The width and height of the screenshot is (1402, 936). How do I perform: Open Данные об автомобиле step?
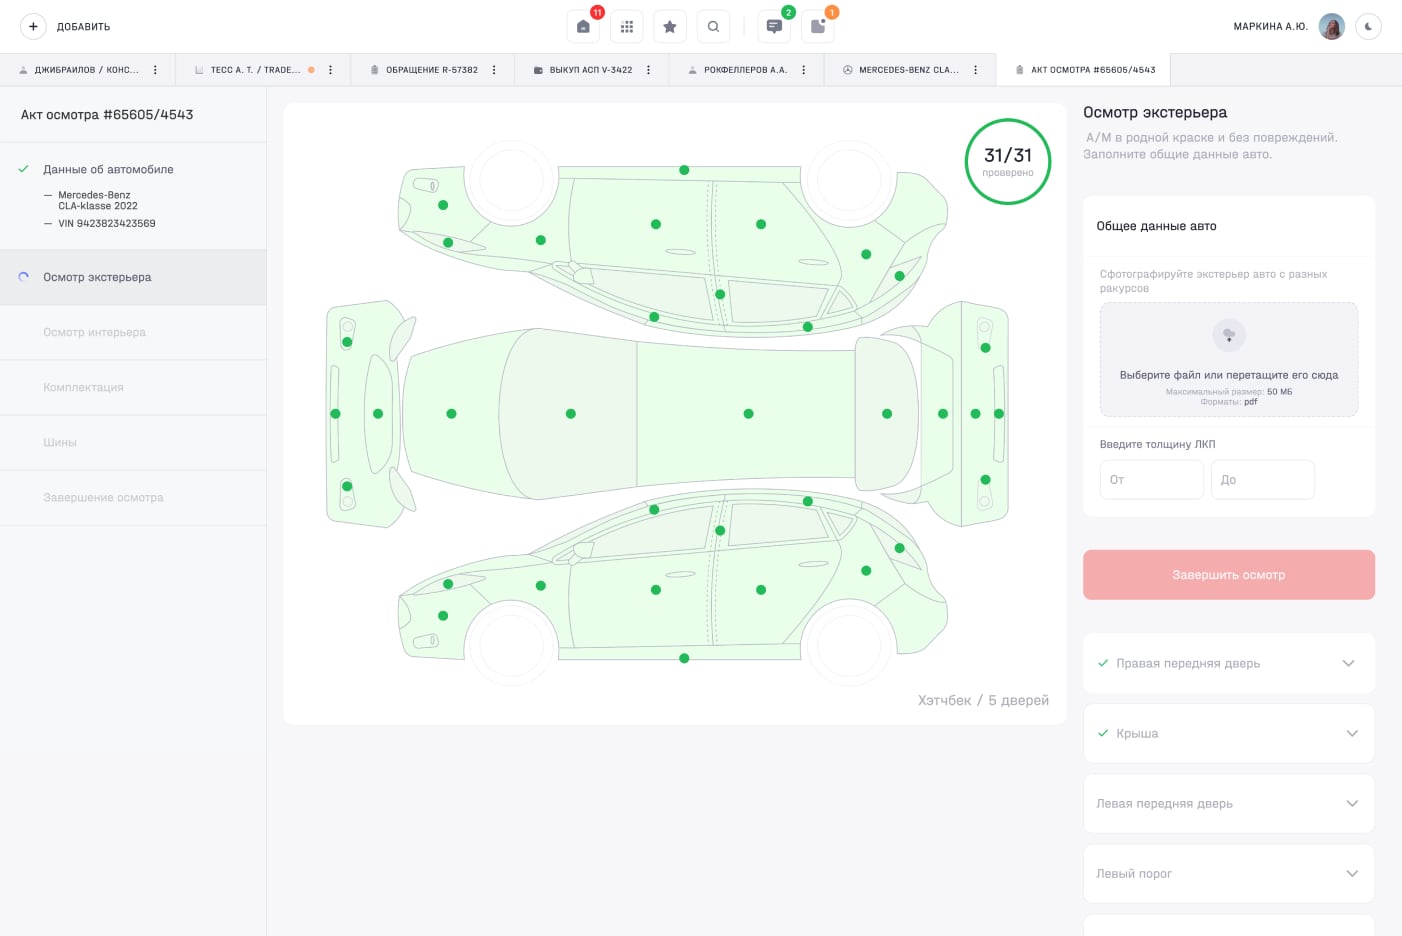coord(108,169)
